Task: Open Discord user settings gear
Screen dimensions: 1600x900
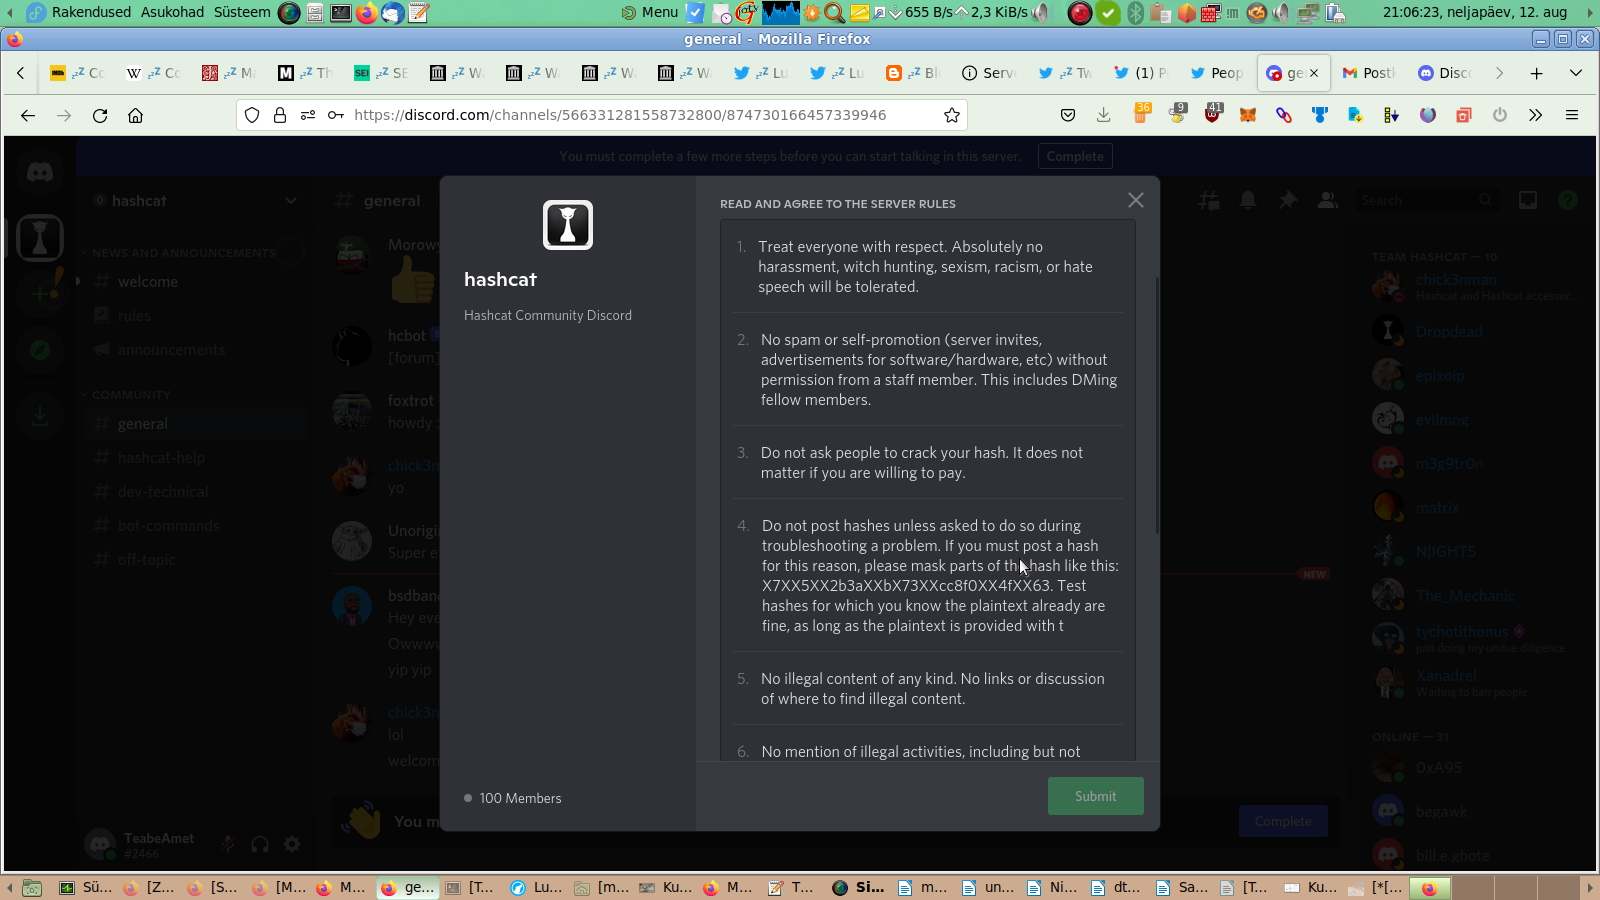Action: [x=292, y=844]
